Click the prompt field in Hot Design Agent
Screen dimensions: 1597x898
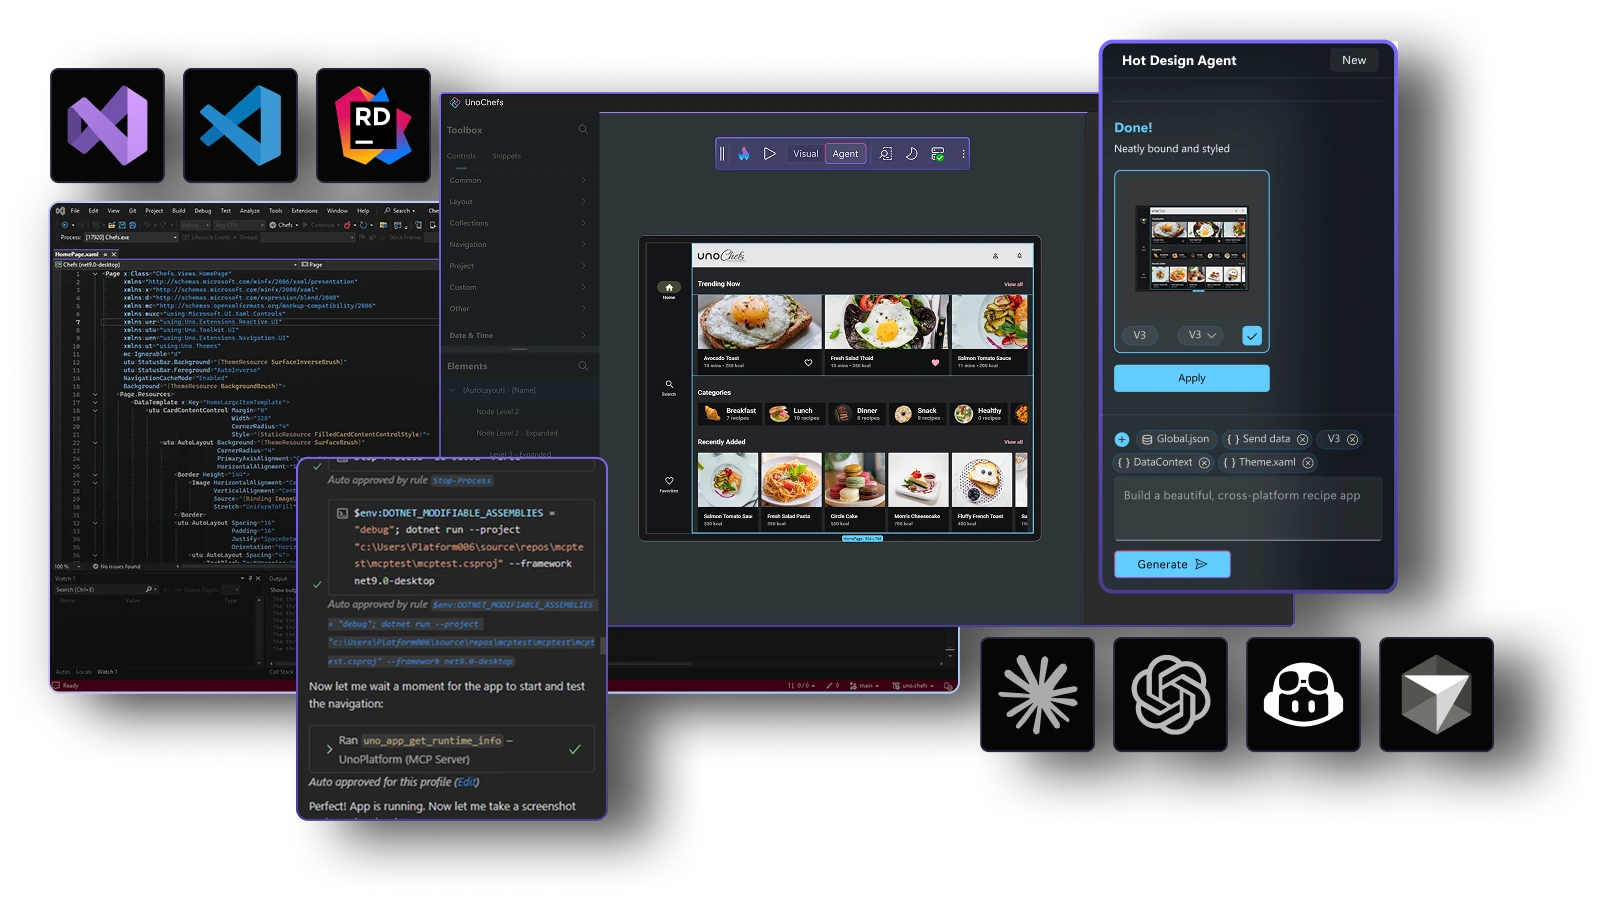coord(1248,509)
